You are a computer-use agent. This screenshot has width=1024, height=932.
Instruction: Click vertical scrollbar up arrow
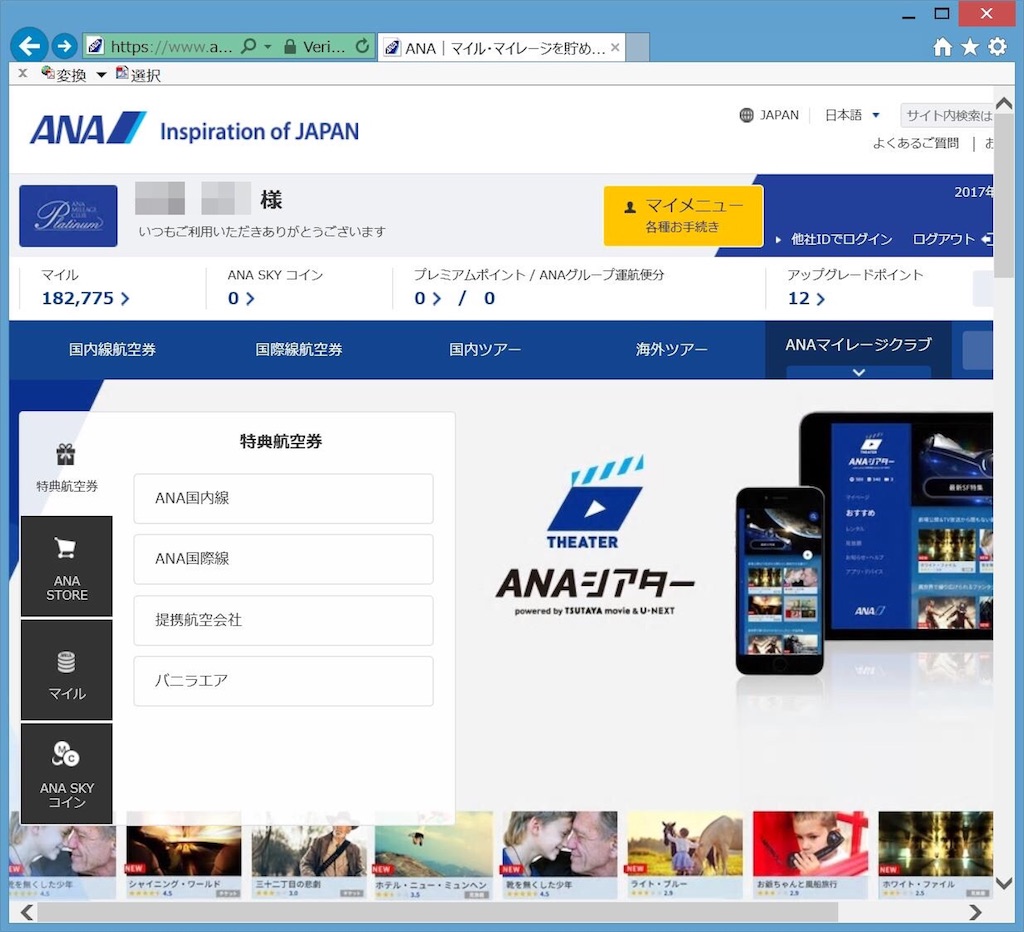point(1004,103)
